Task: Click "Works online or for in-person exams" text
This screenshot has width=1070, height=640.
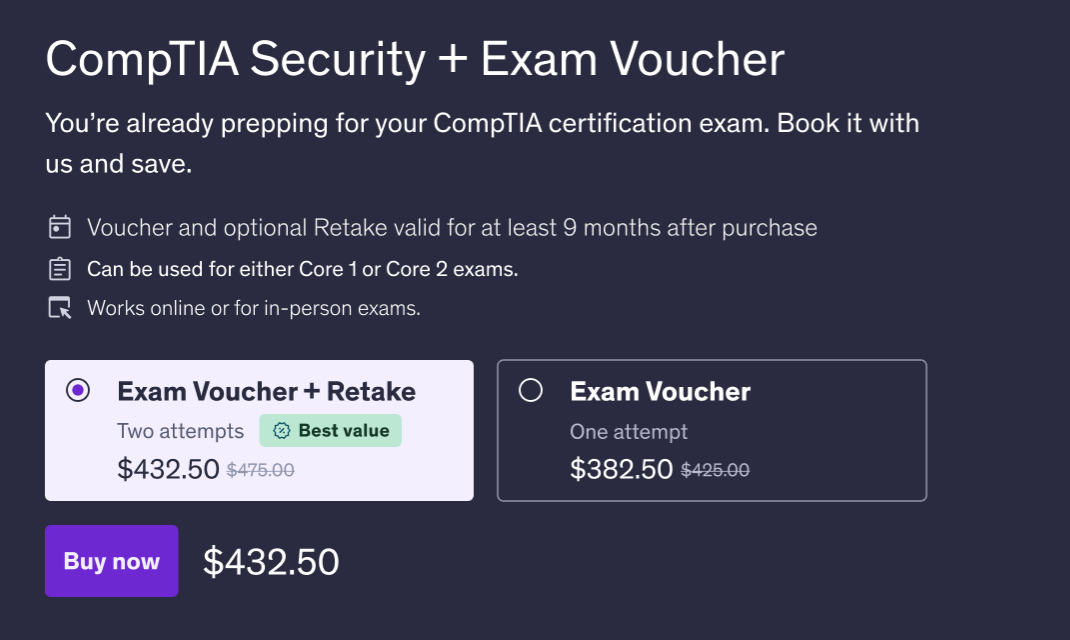Action: pos(253,308)
